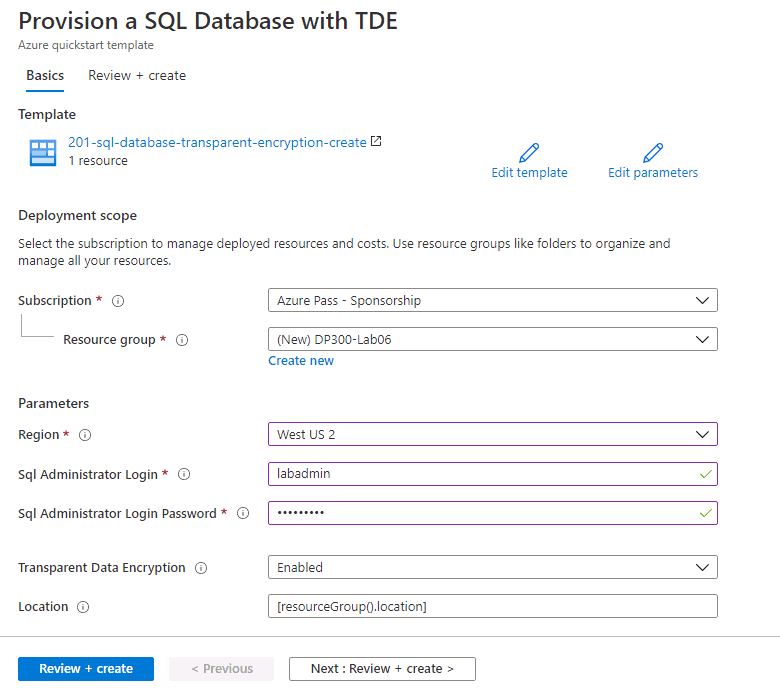
Task: Click the Location input field
Action: pos(492,606)
